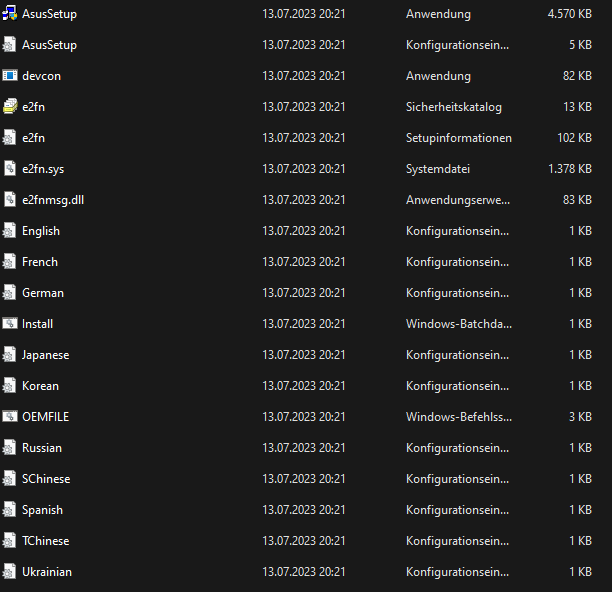Click the Russian config file icon

tap(10, 448)
